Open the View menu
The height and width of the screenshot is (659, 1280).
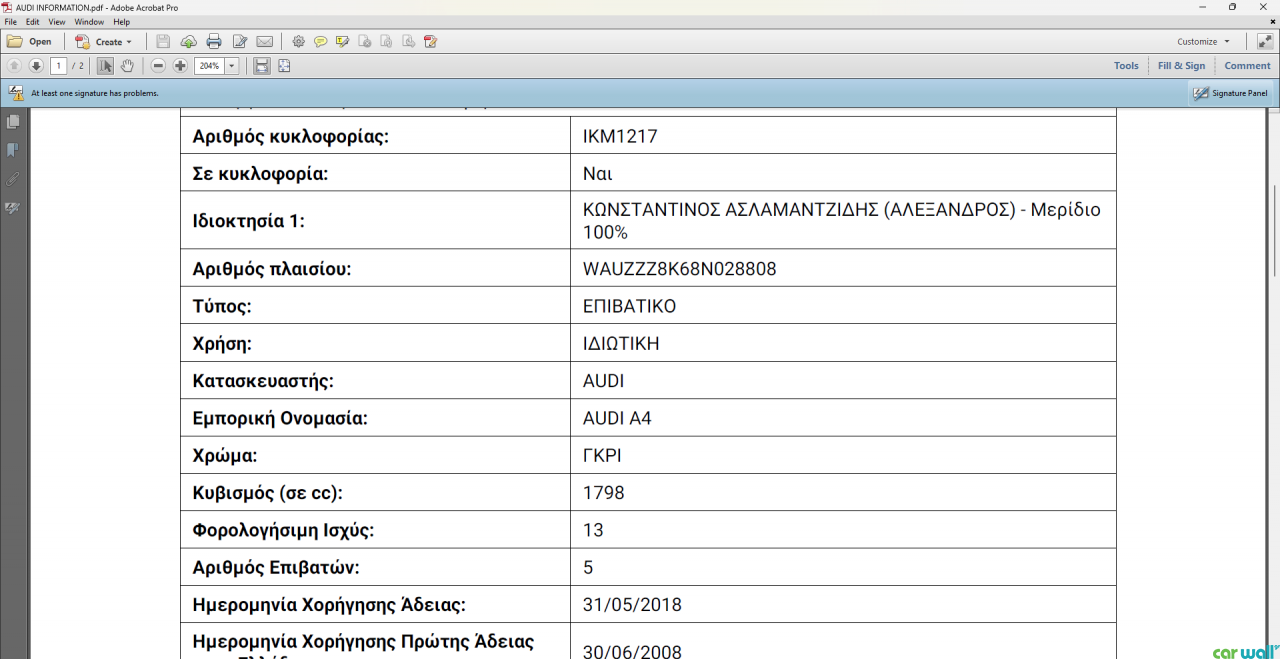[57, 22]
